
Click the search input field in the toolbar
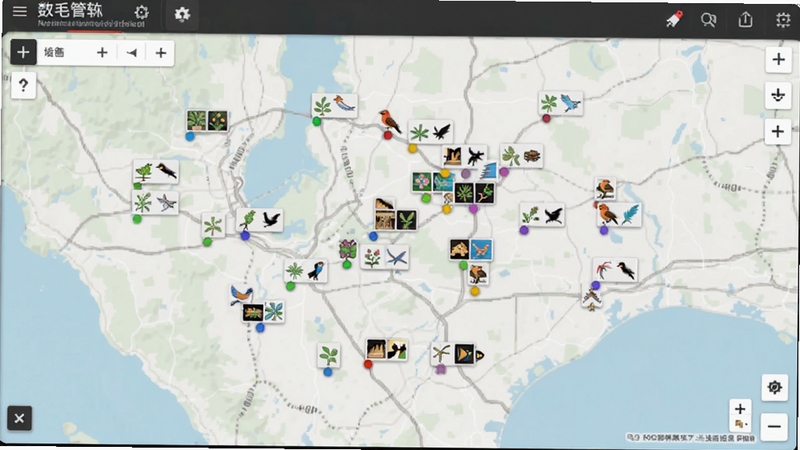[x=64, y=53]
